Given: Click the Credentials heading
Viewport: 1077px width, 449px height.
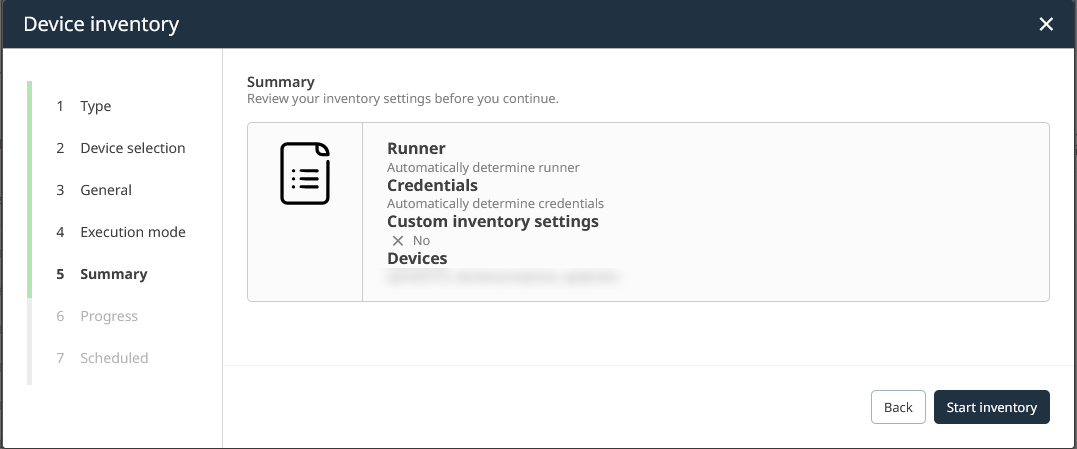Looking at the screenshot, I should click(432, 185).
